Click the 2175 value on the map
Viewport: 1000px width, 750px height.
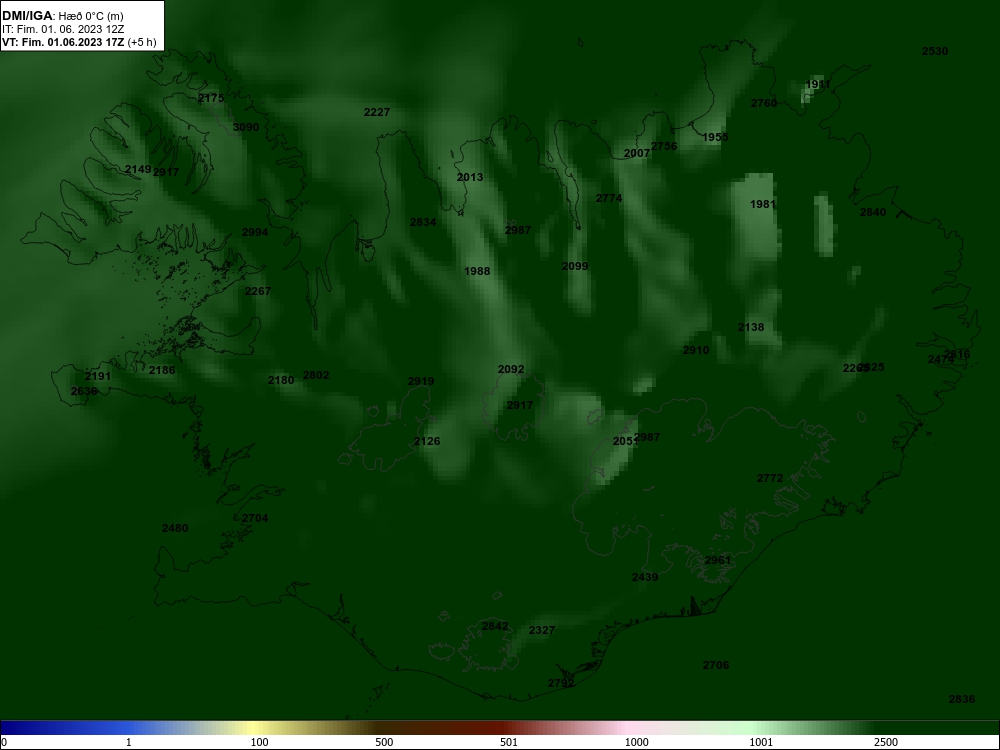211,98
